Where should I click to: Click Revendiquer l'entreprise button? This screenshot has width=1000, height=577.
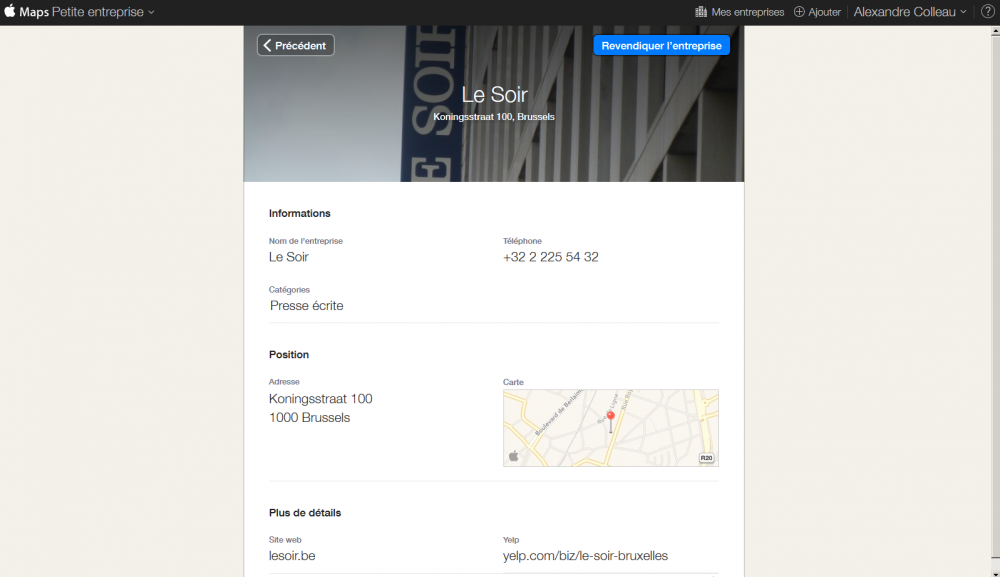(x=661, y=45)
